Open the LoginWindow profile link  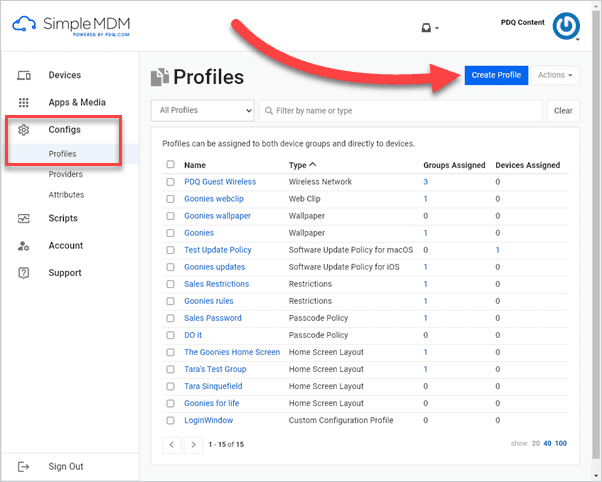tap(208, 421)
